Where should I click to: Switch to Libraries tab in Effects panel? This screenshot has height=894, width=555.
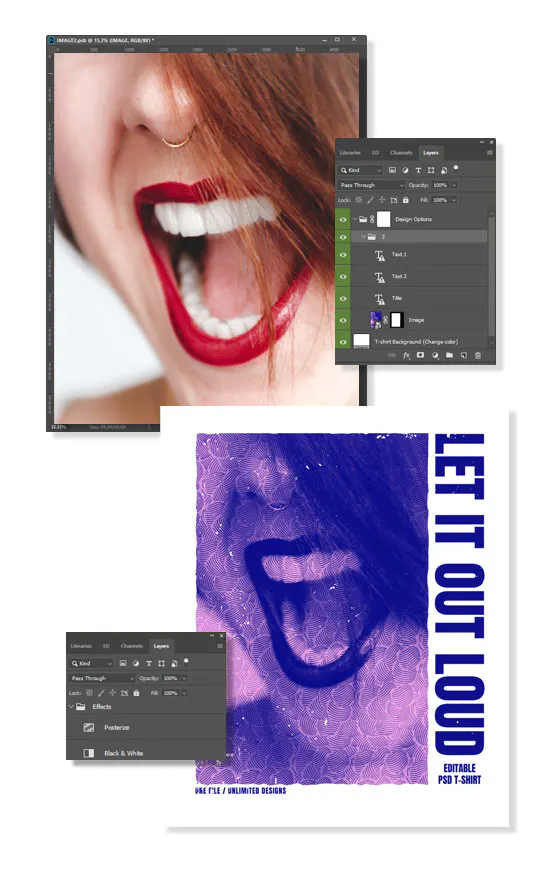tap(80, 646)
